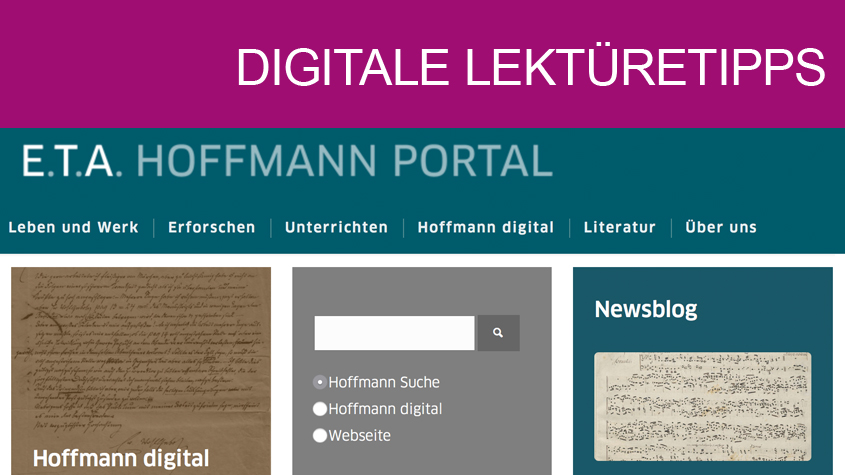Screen dimensions: 845x475
Task: Click into the search text field
Action: click(x=394, y=333)
